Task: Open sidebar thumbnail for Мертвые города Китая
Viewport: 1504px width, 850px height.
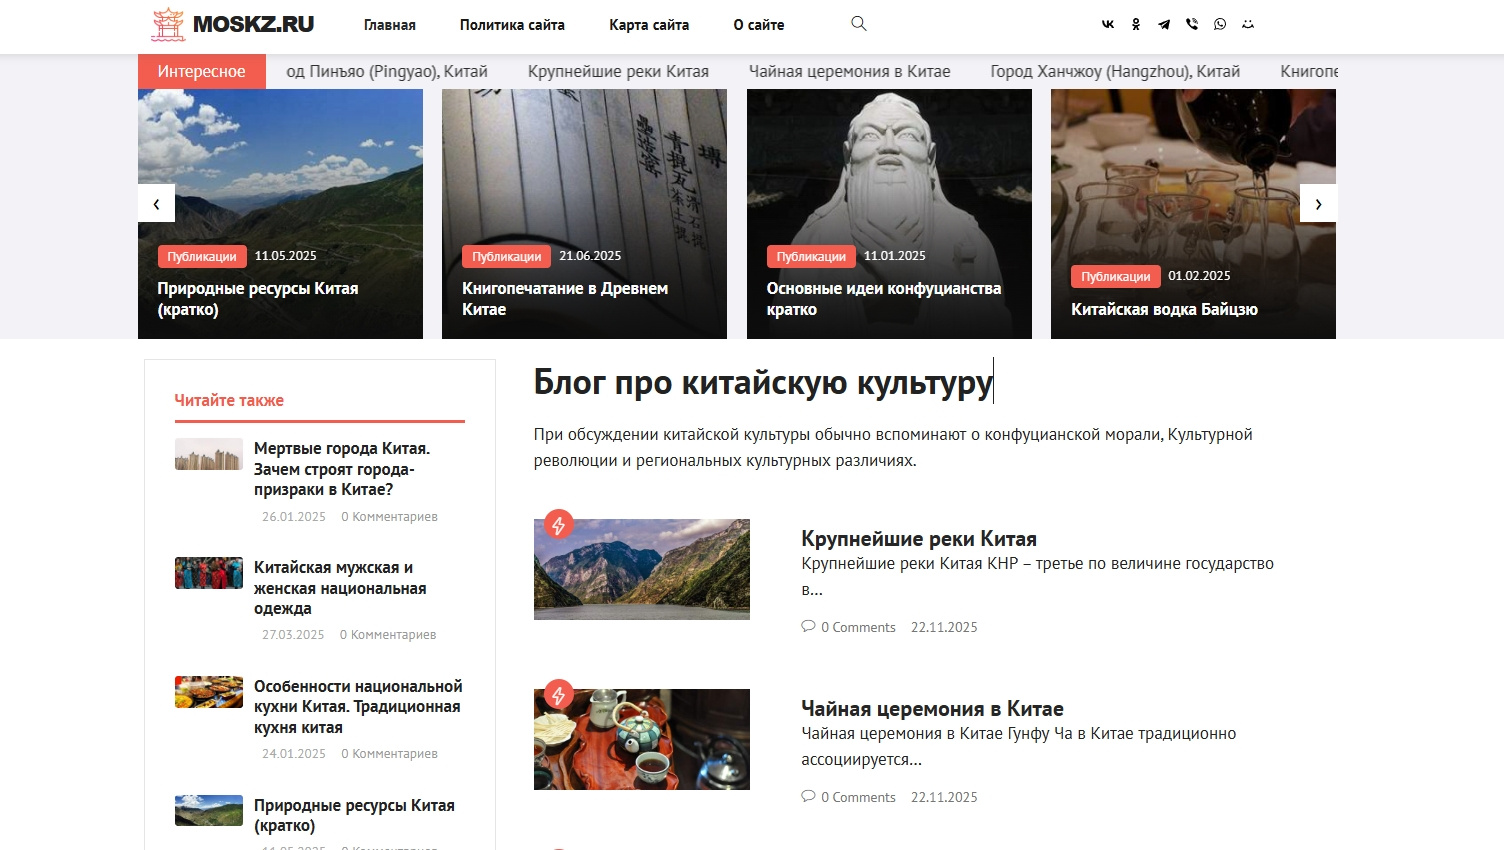Action: (x=209, y=454)
